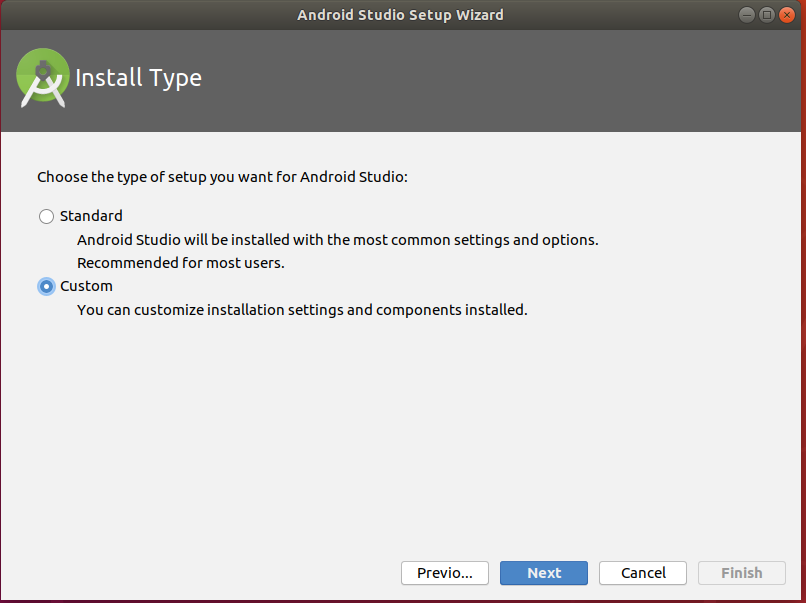The width and height of the screenshot is (806, 603).
Task: Click 'You can customize installation settings' description
Action: [302, 310]
